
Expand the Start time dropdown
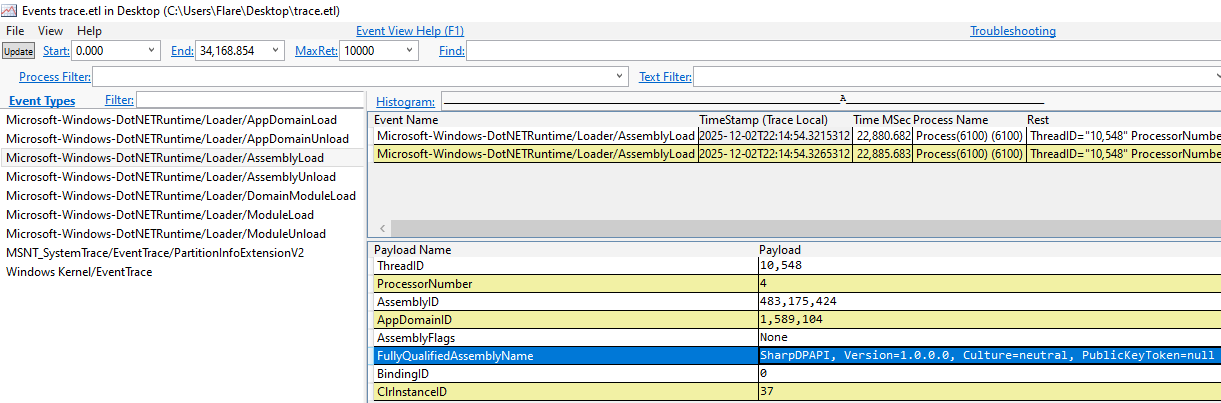click(152, 51)
